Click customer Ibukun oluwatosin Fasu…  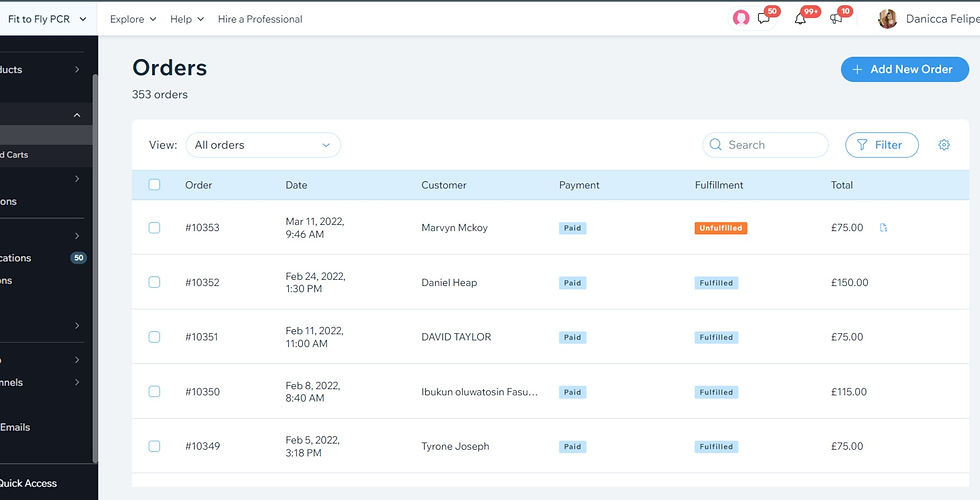coord(479,392)
